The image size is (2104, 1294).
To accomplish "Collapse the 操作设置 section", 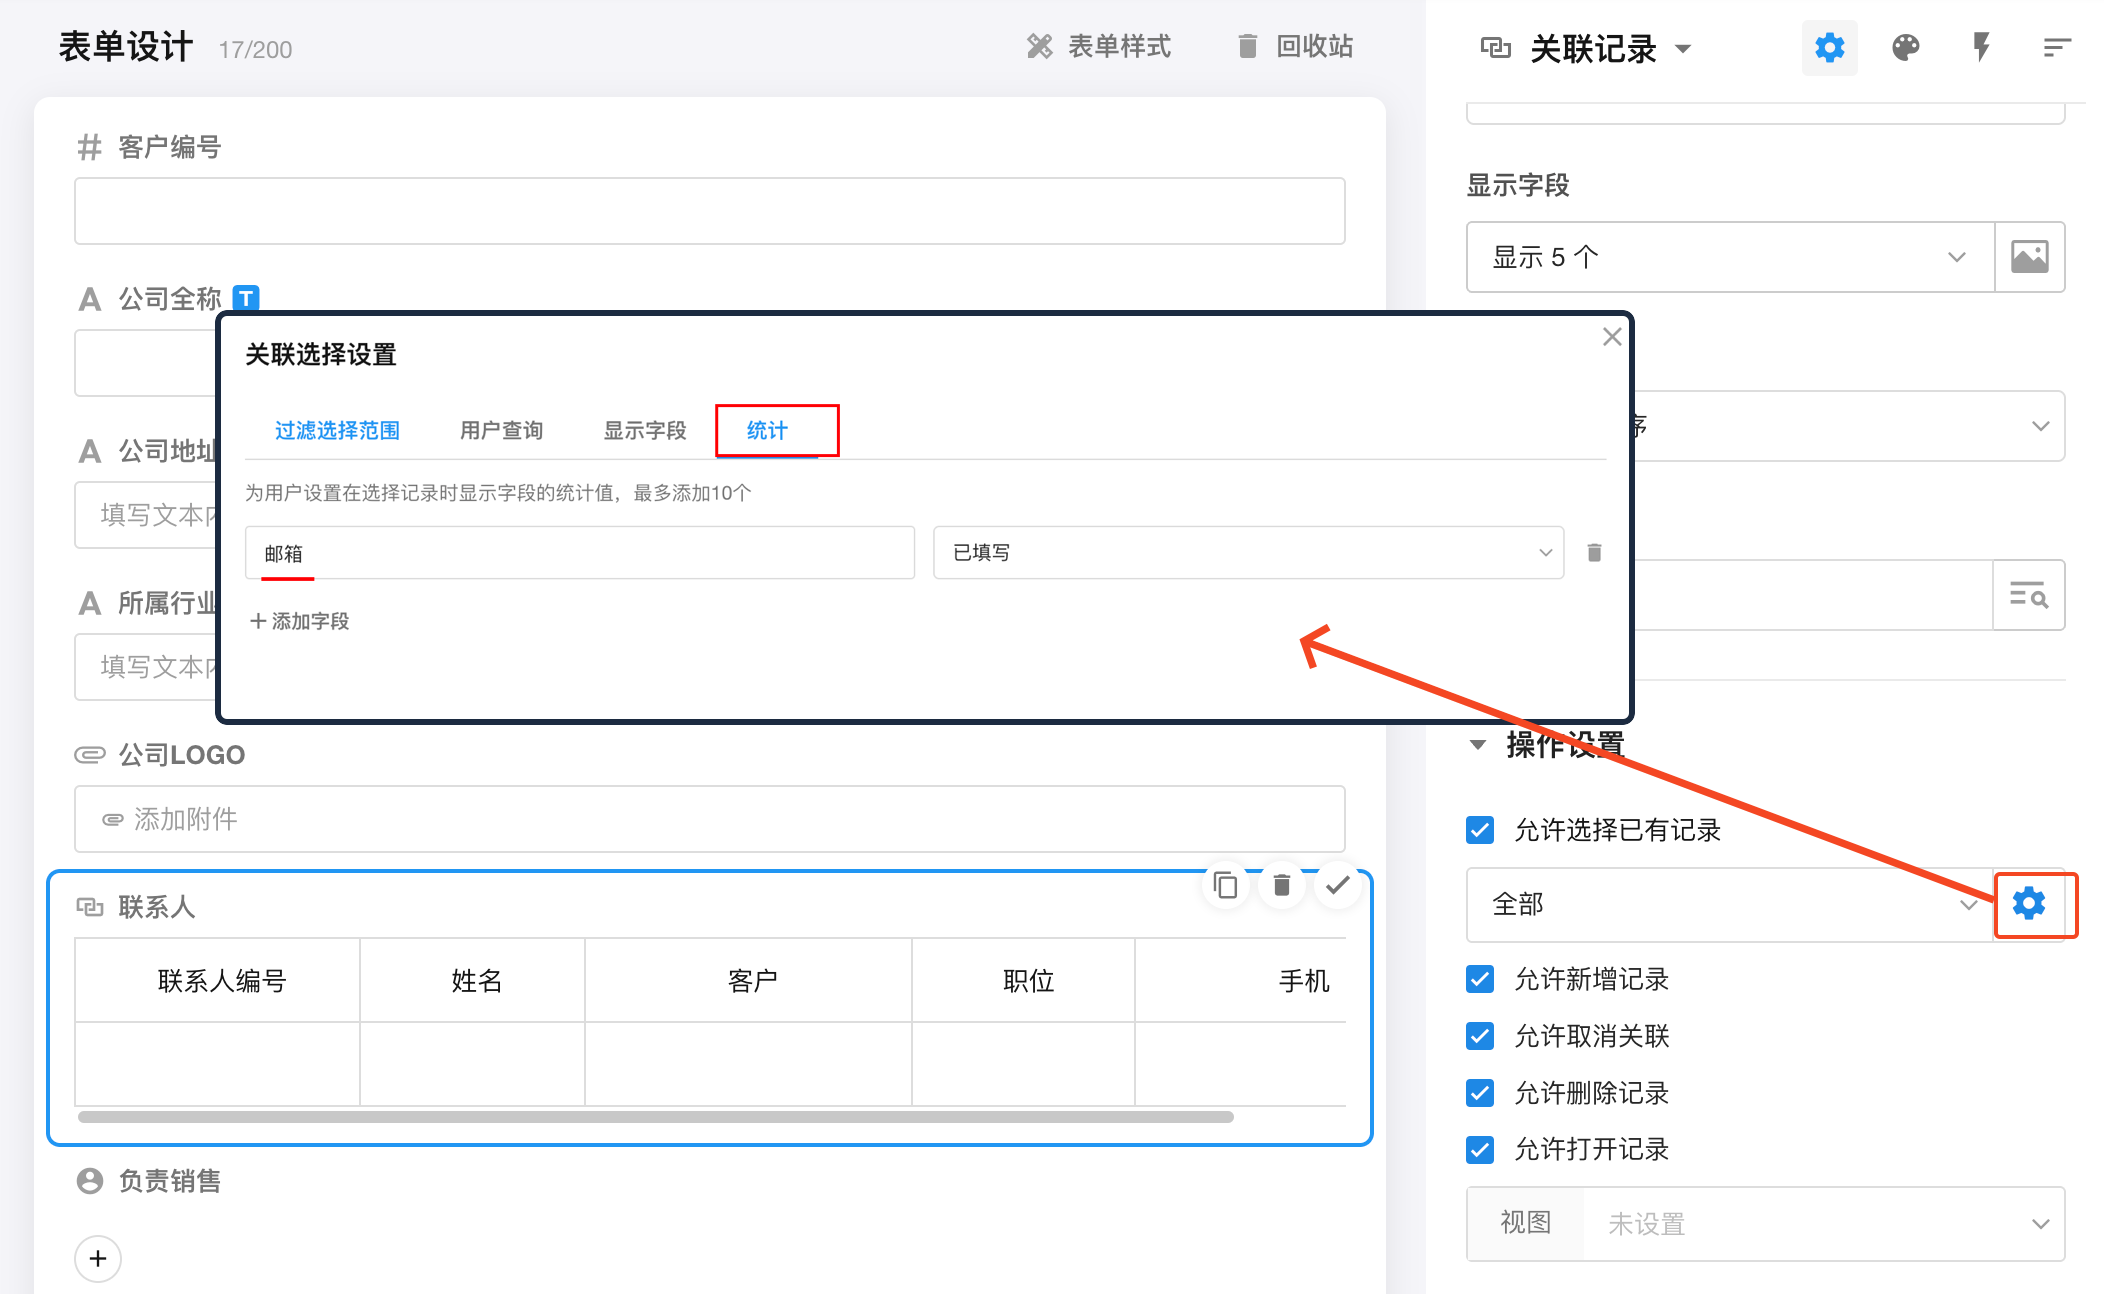I will point(1478,745).
